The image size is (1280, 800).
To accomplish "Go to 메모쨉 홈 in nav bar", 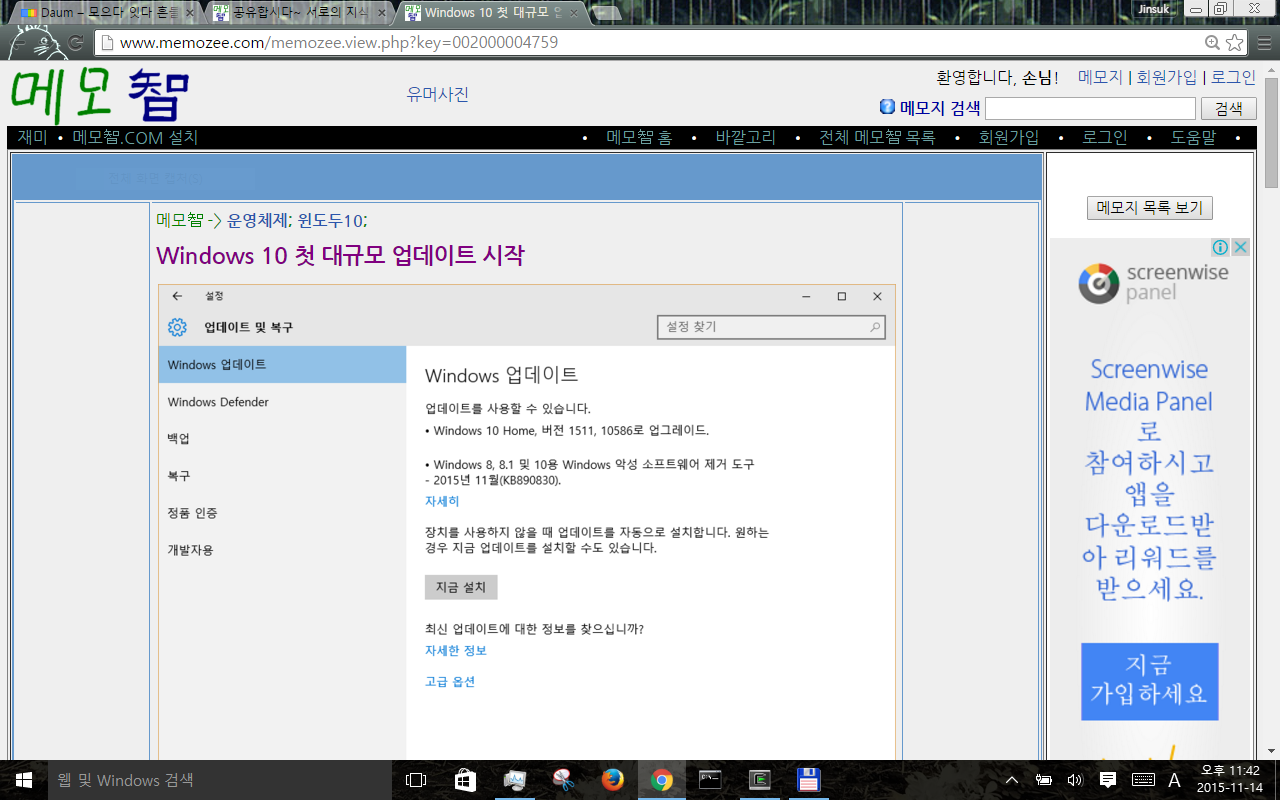I will (x=639, y=137).
